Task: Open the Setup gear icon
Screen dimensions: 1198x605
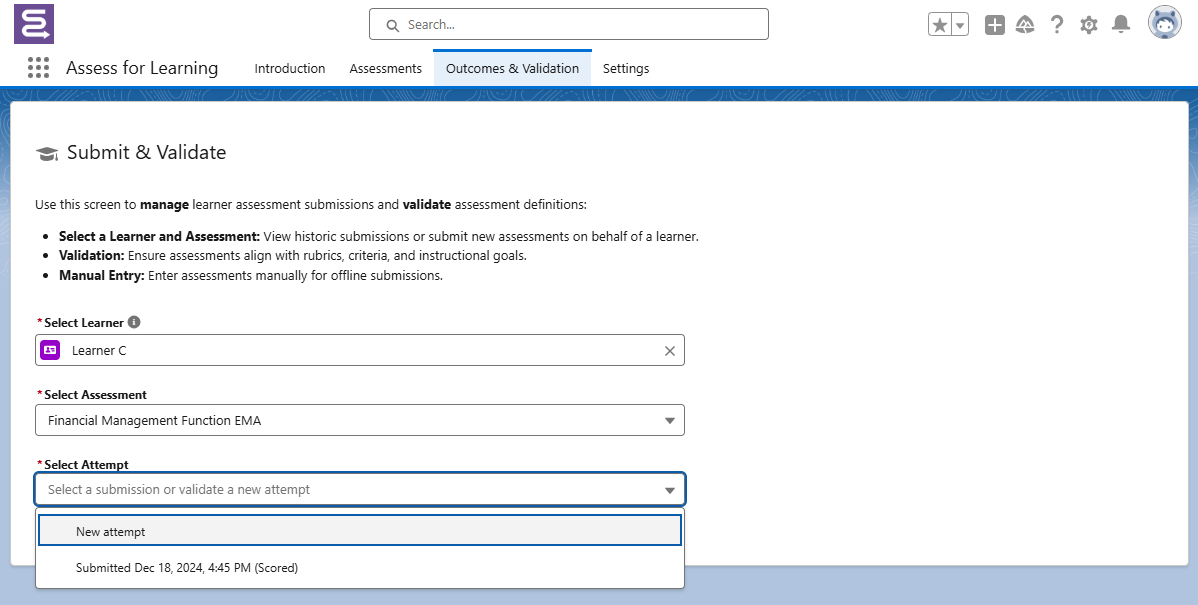Action: pyautogui.click(x=1089, y=25)
